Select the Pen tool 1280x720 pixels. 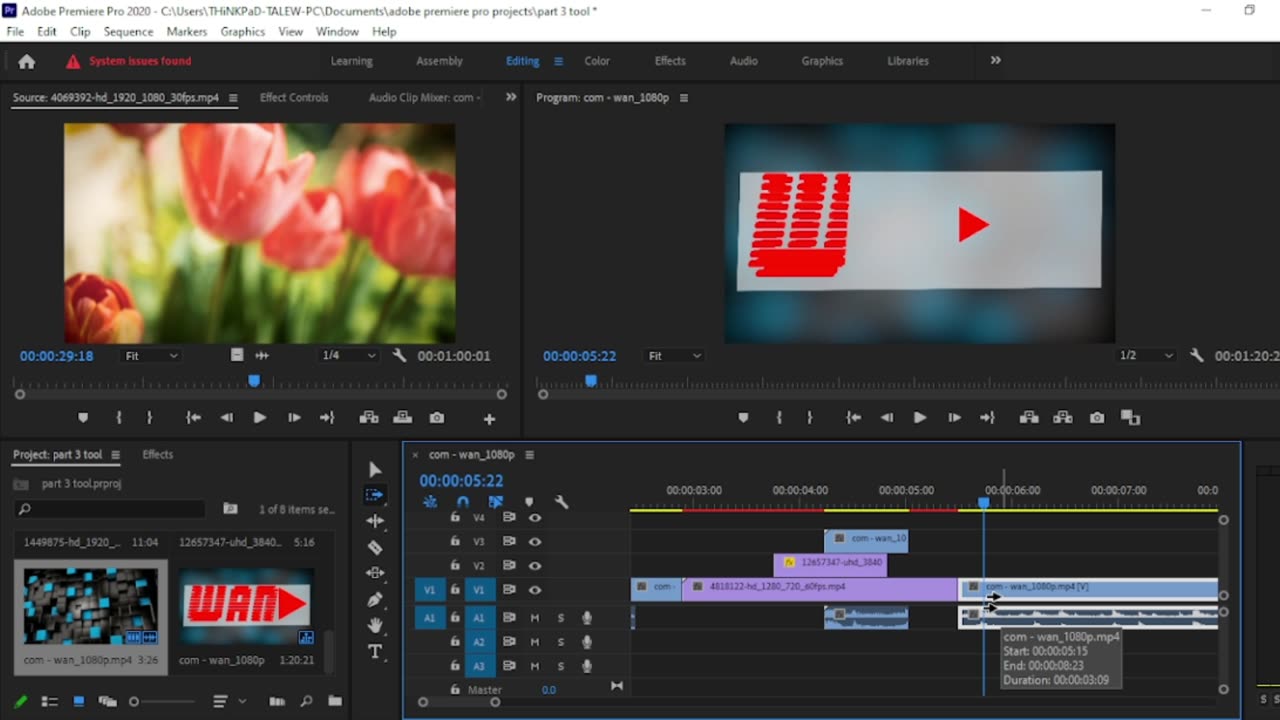tap(375, 599)
